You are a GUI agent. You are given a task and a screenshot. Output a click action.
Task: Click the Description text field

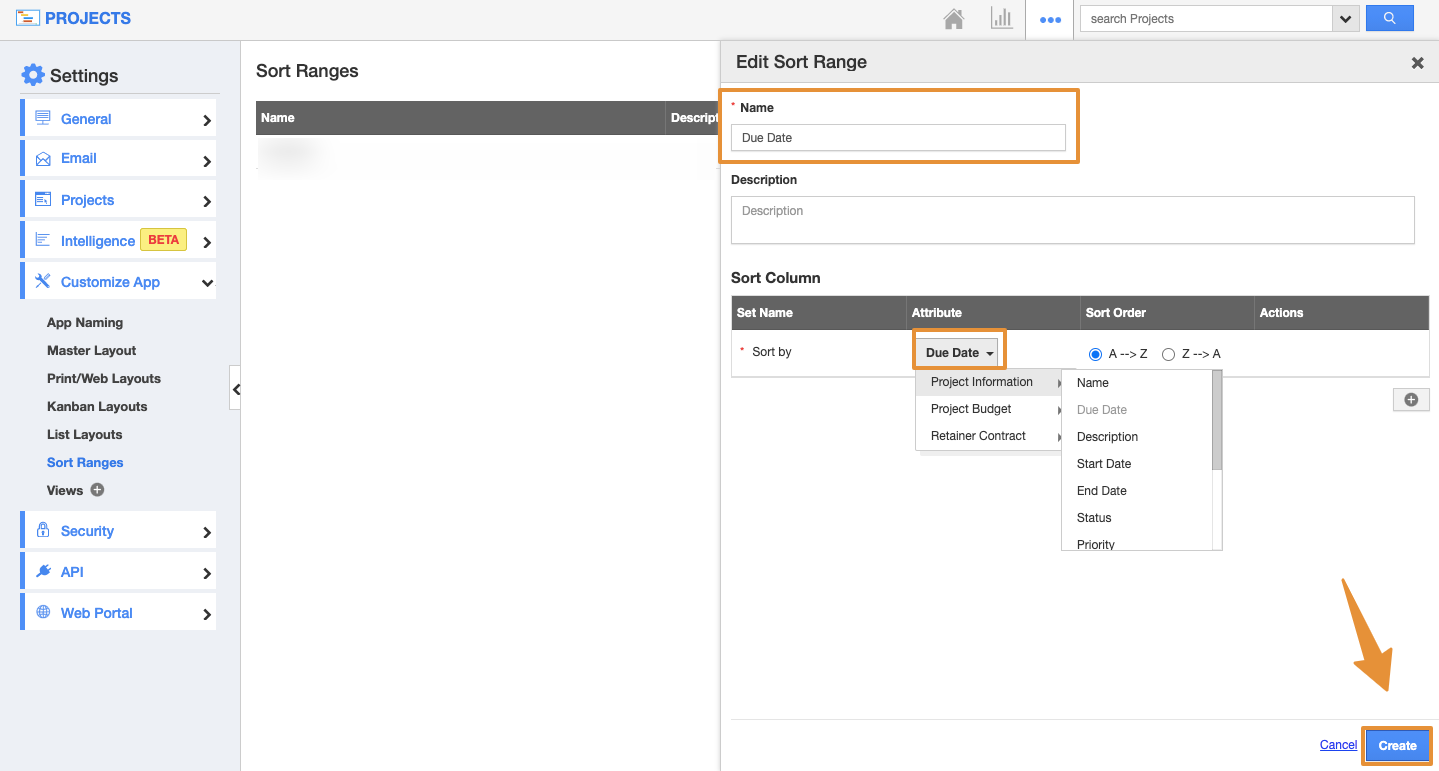[x=1072, y=220]
